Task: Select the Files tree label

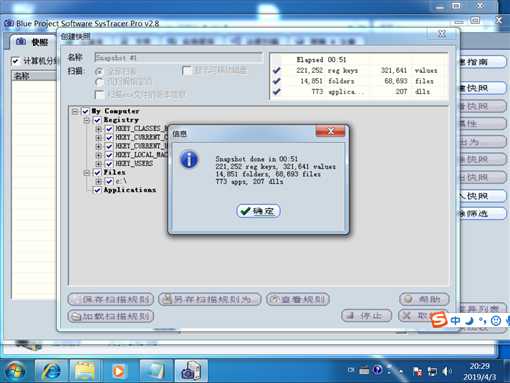Action: (x=114, y=172)
